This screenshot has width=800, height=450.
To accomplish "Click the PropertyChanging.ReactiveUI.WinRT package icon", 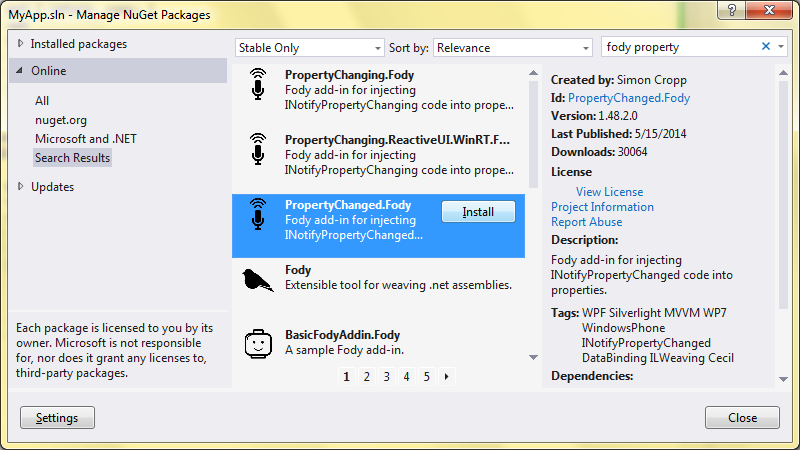I will tap(258, 149).
